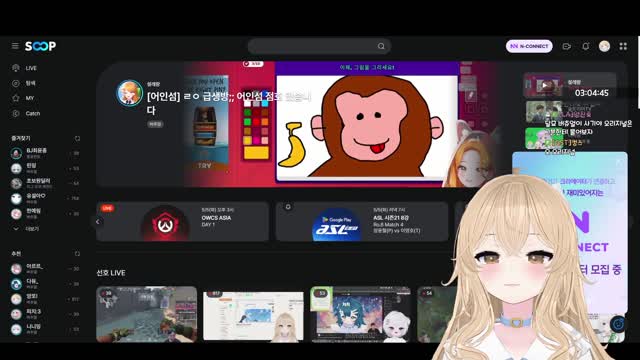The height and width of the screenshot is (360, 640).
Task: Open recommended channel 피지3
Action: [x=45, y=314]
